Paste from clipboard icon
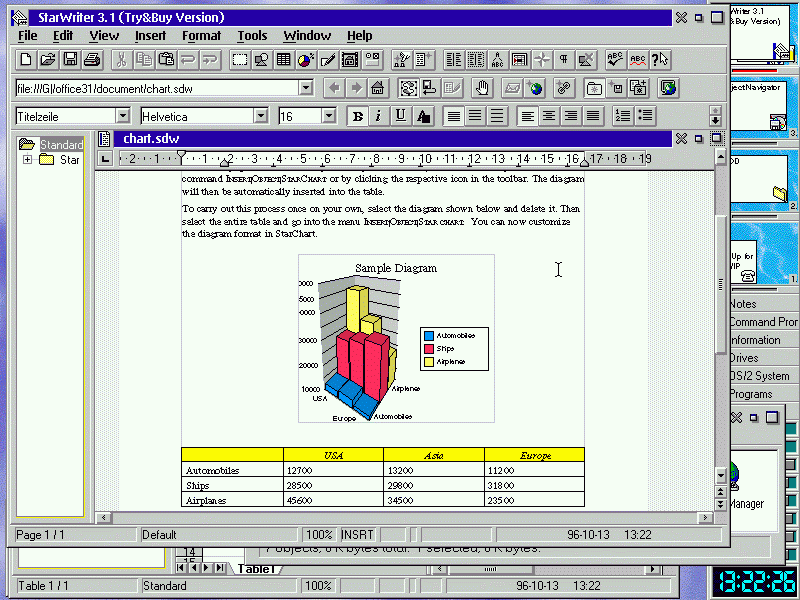Image resolution: width=800 pixels, height=600 pixels. click(166, 60)
